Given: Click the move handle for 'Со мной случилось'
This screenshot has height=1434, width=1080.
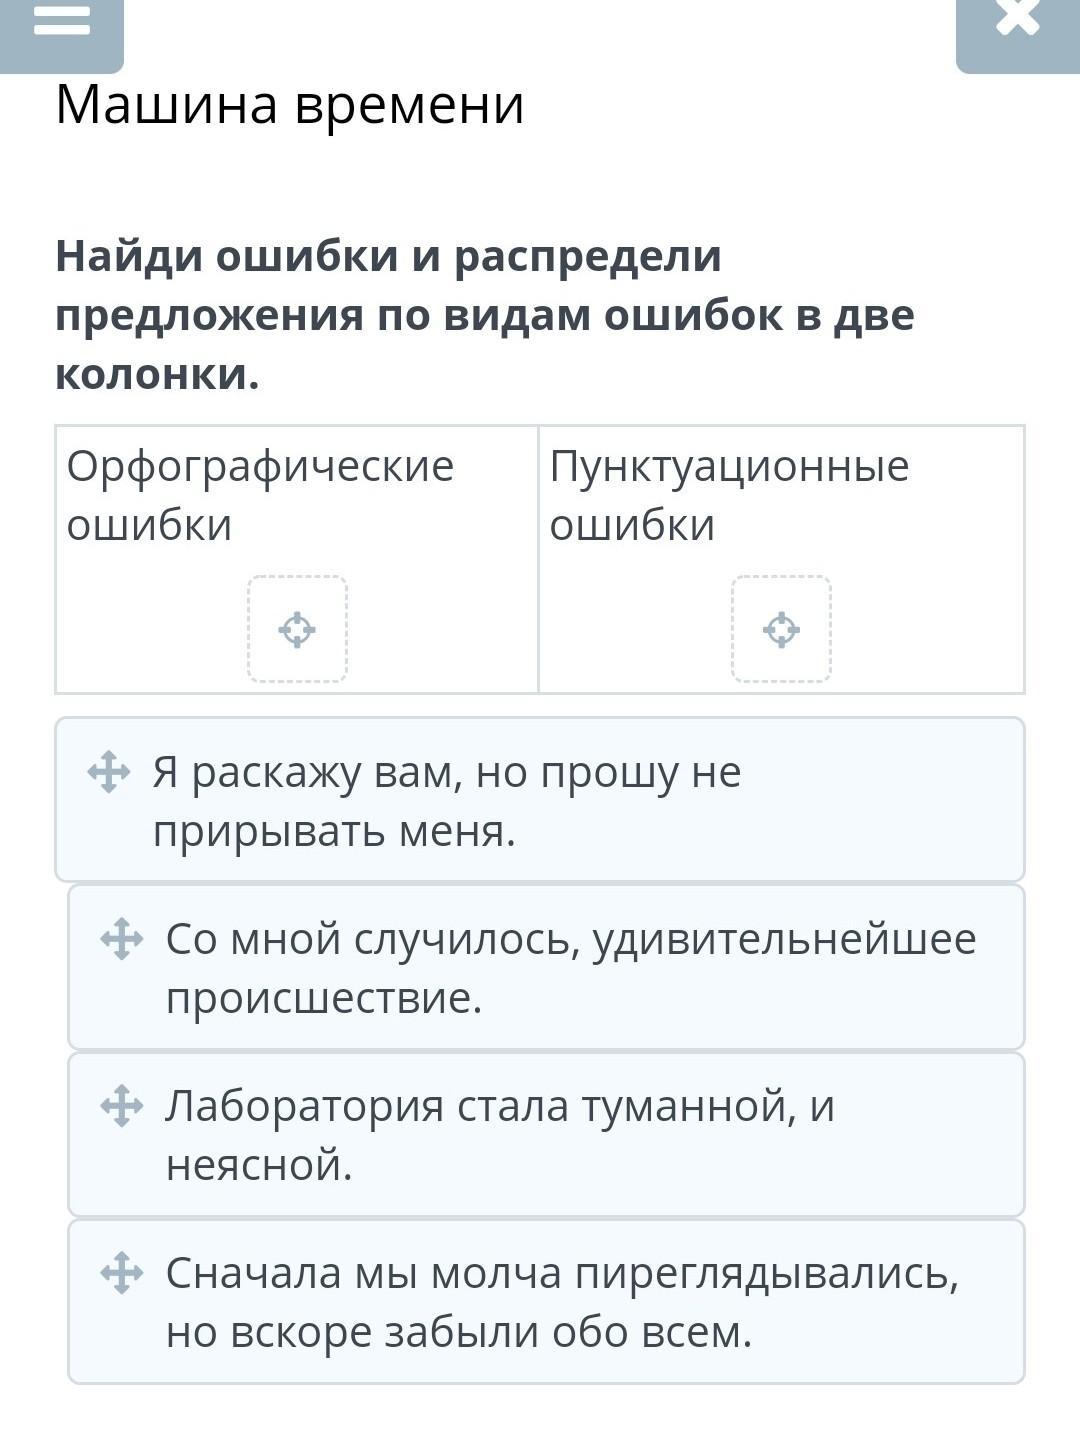Looking at the screenshot, I should point(122,940).
